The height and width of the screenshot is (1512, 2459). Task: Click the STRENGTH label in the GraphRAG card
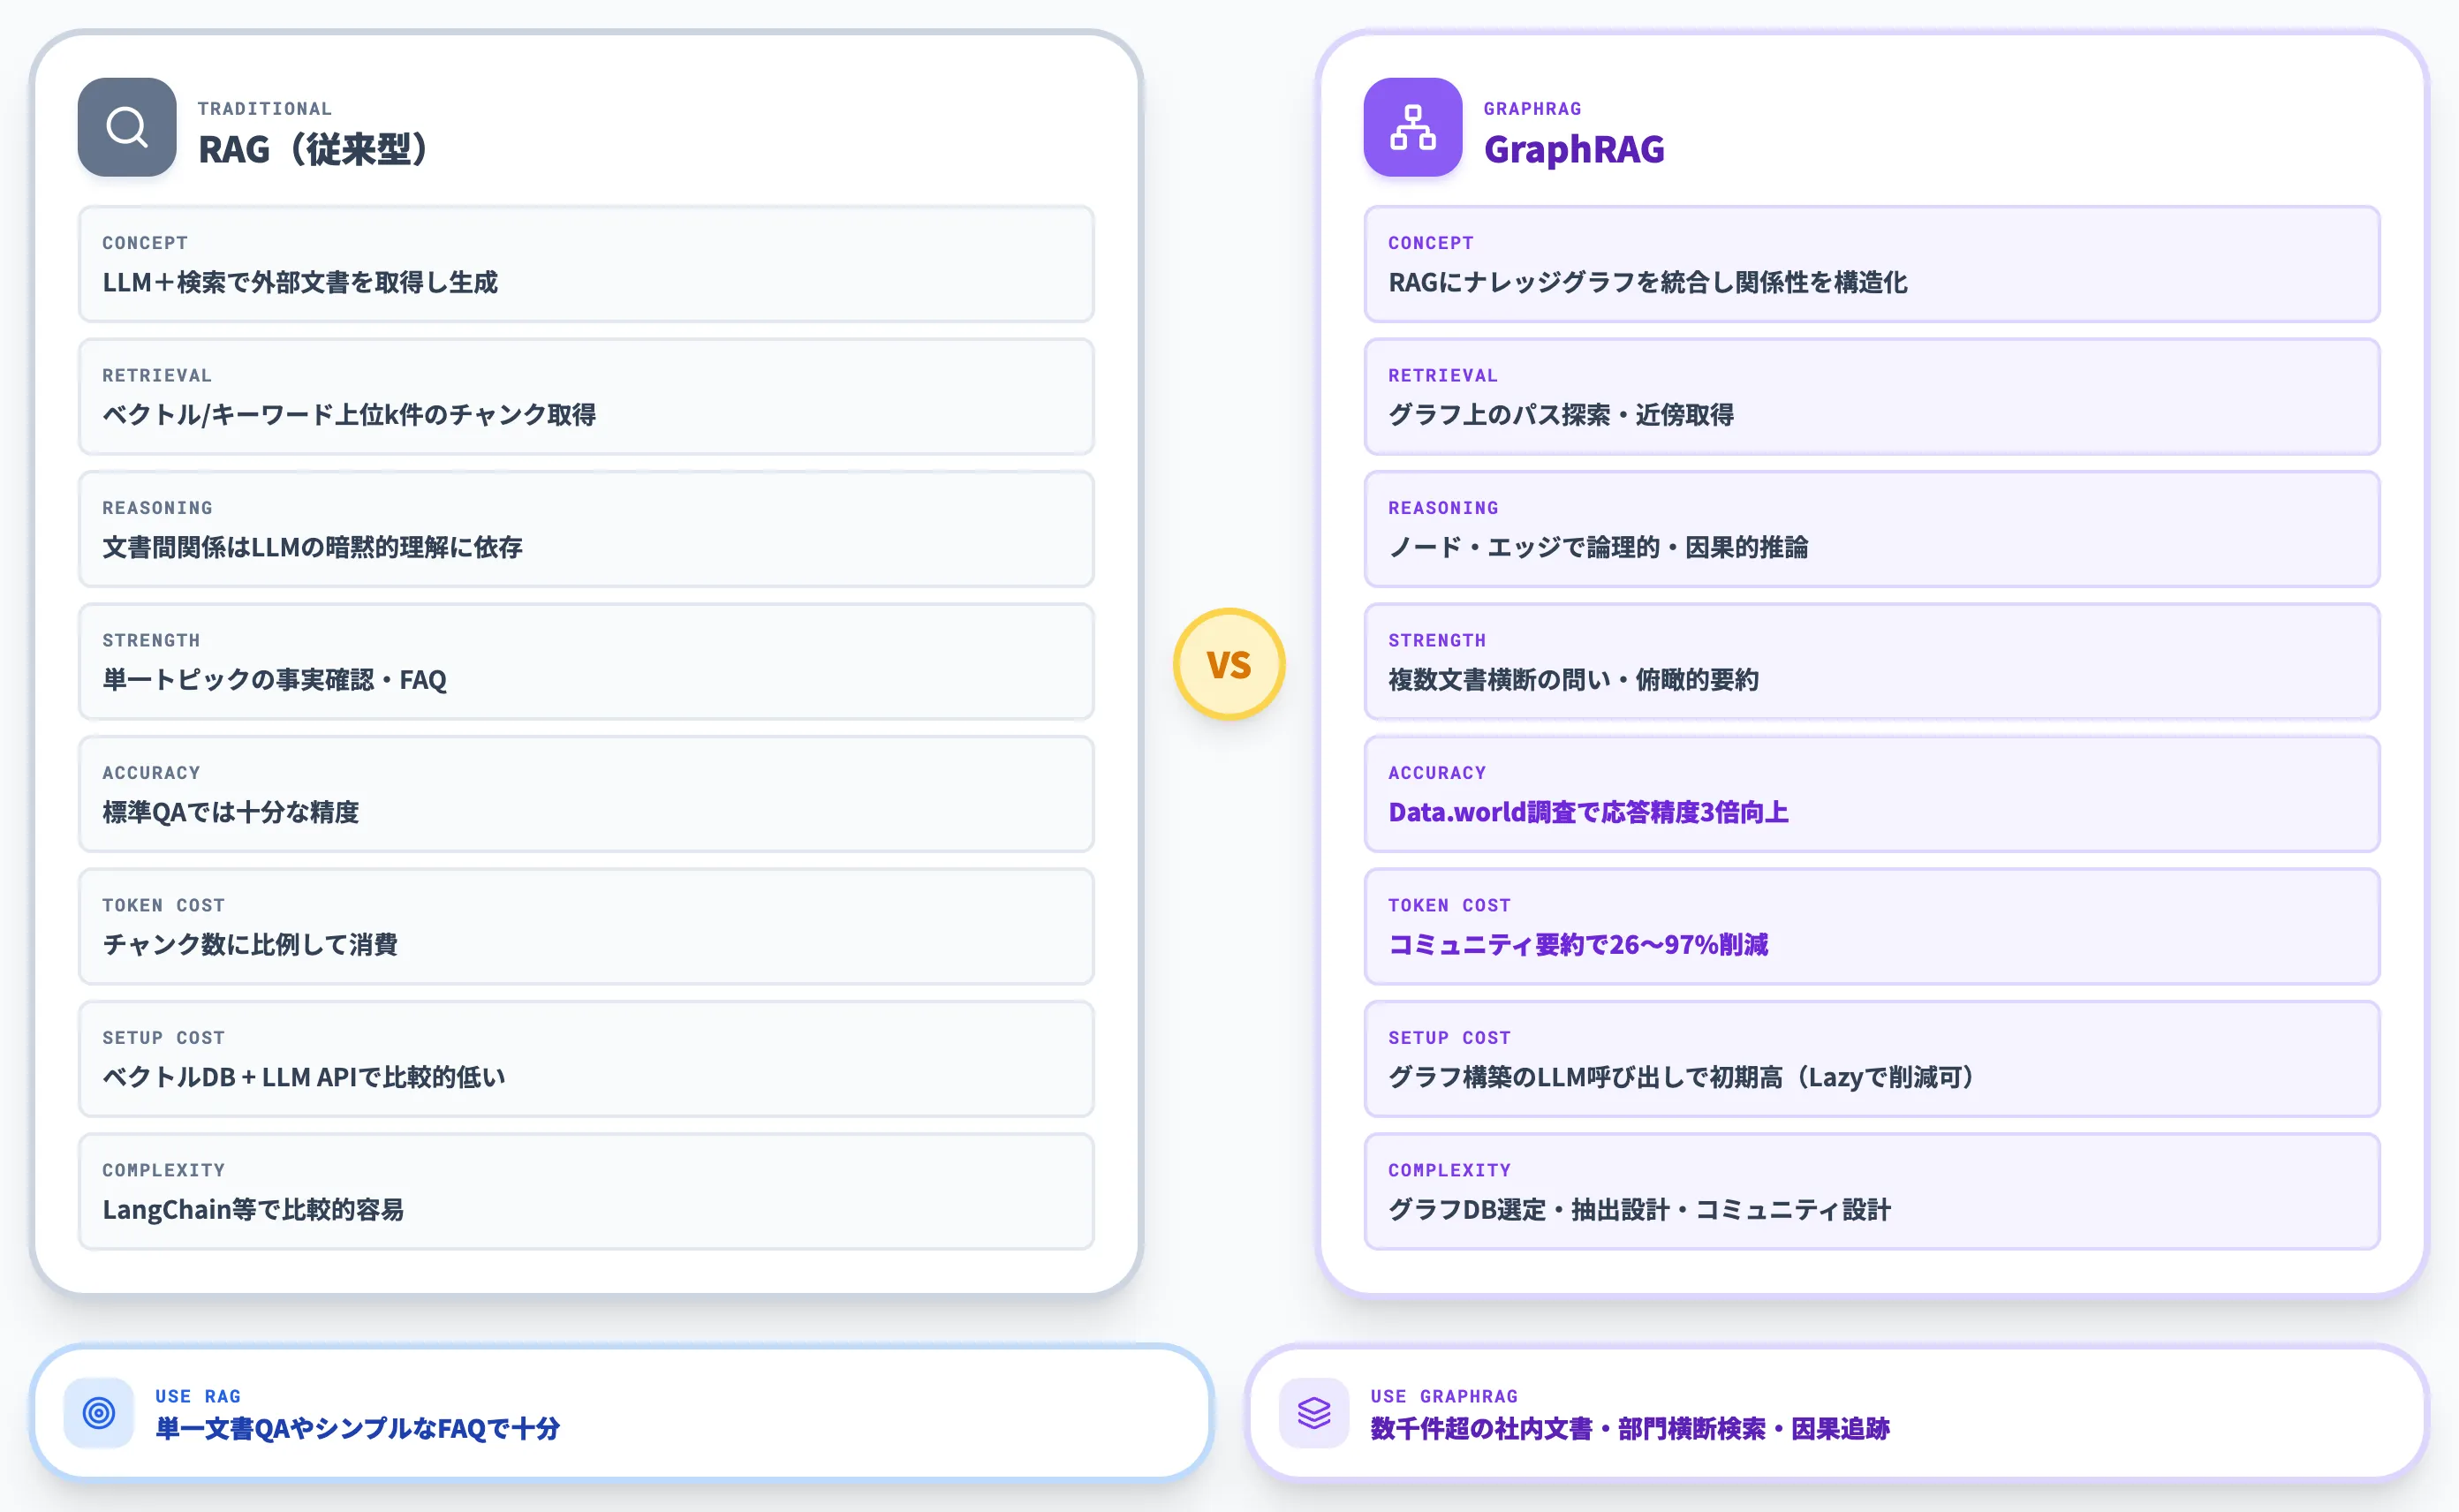pyautogui.click(x=1437, y=640)
